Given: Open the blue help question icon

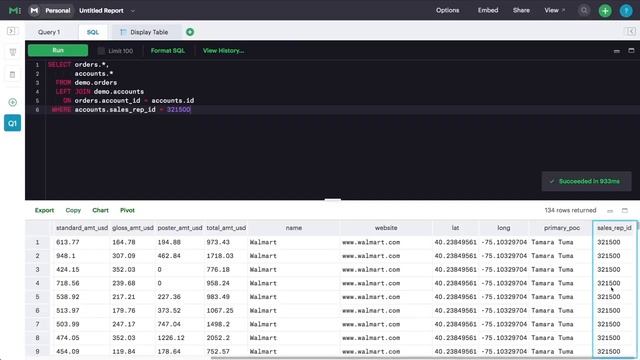Looking at the screenshot, I should coord(626,11).
